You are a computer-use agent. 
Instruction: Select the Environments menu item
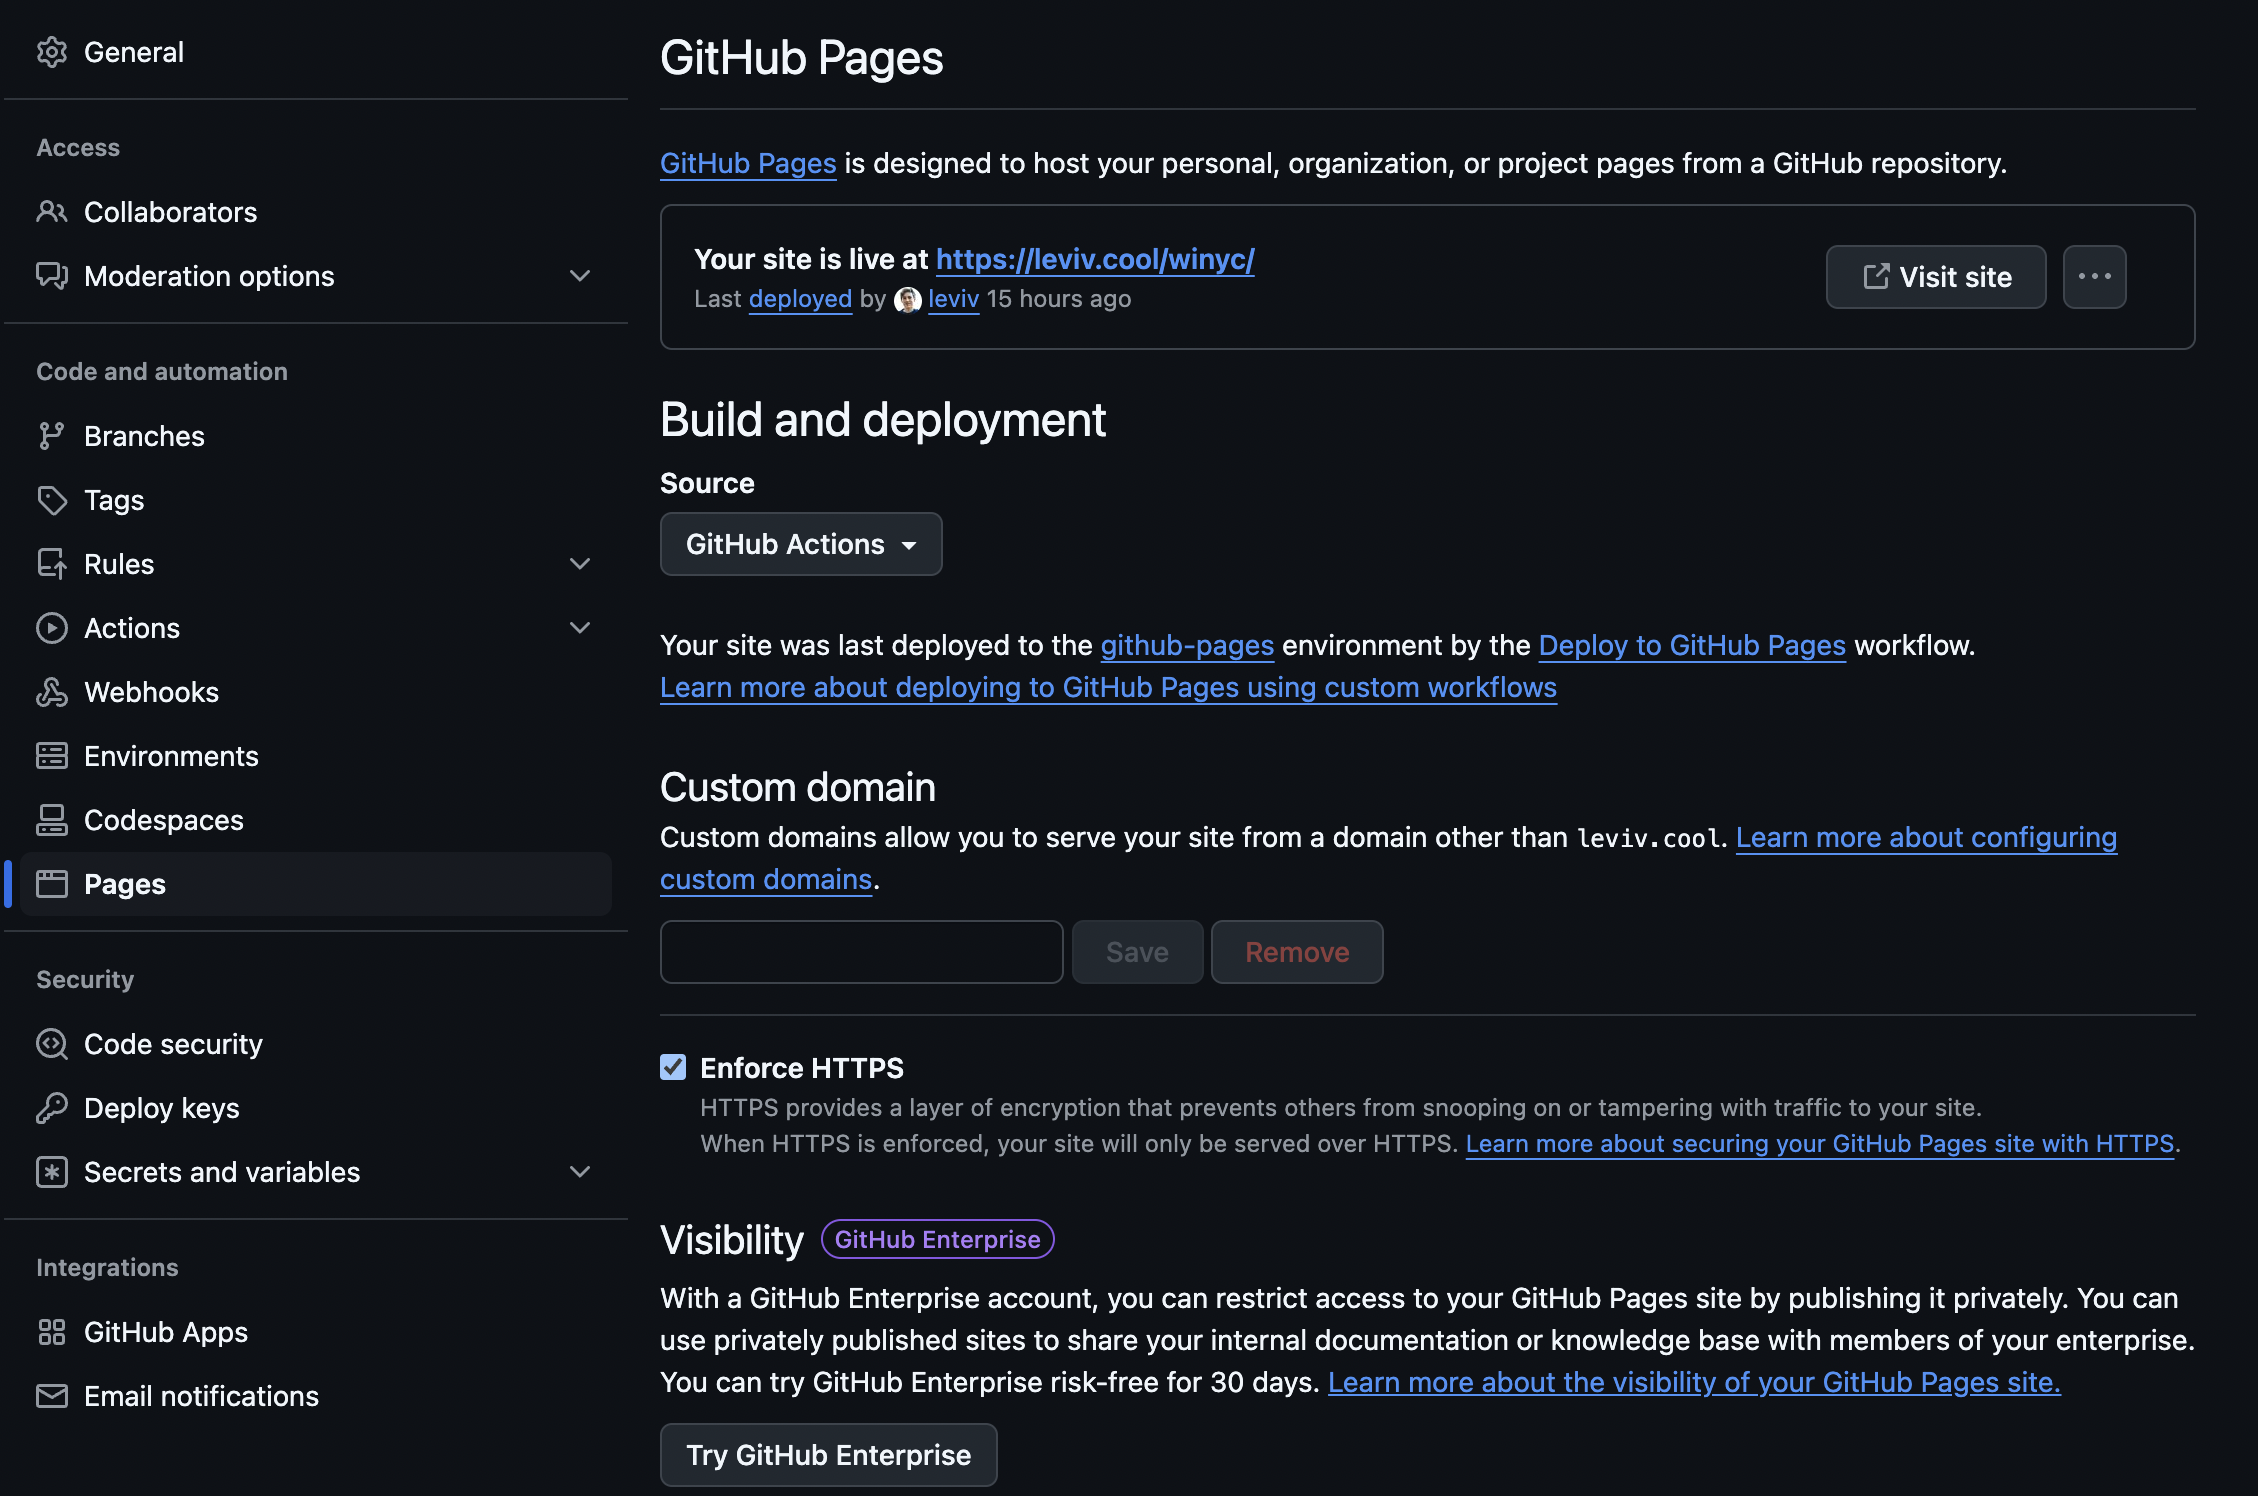(316, 756)
